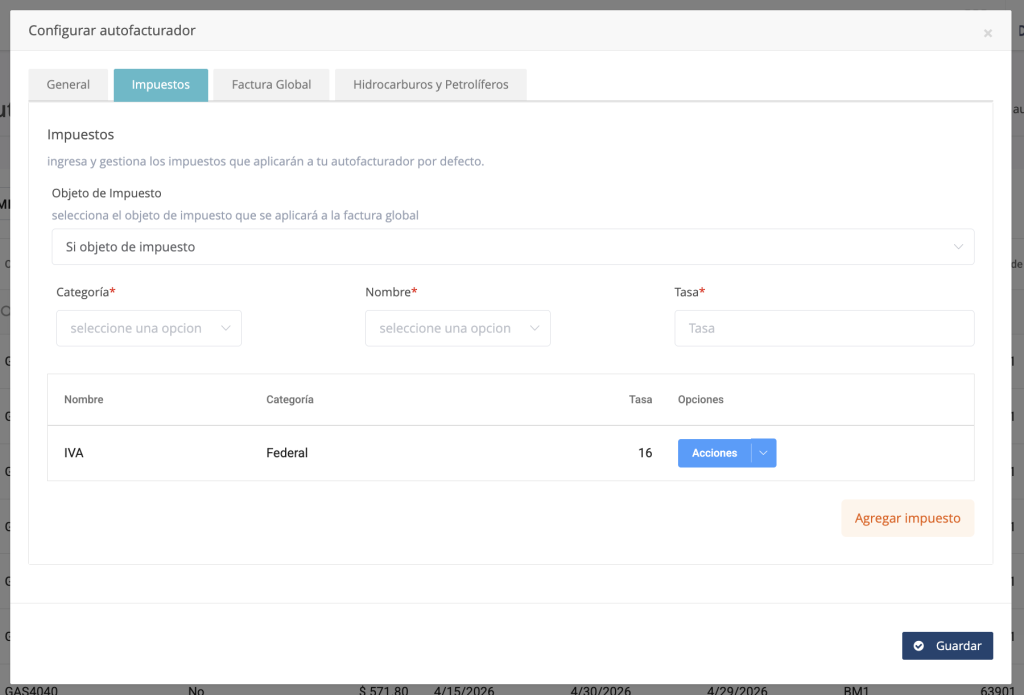Close the Configurar autofacturador dialog
The width and height of the screenshot is (1024, 695).
(987, 33)
